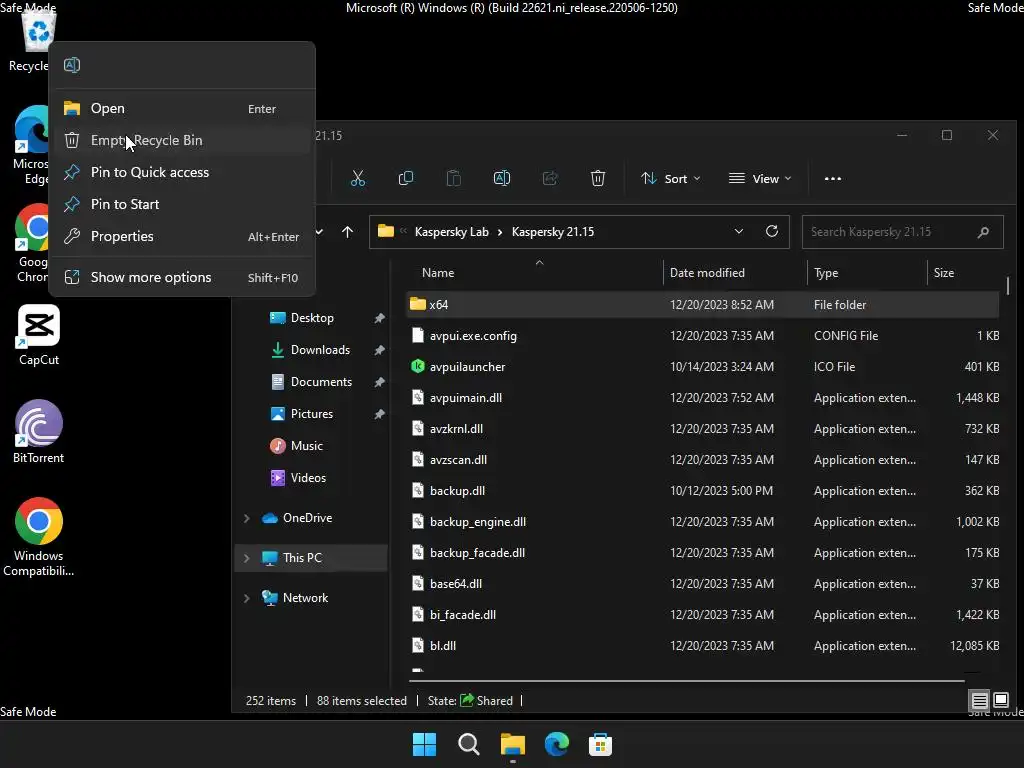Image resolution: width=1024 pixels, height=768 pixels.
Task: Select base64.dll file
Action: point(703,584)
